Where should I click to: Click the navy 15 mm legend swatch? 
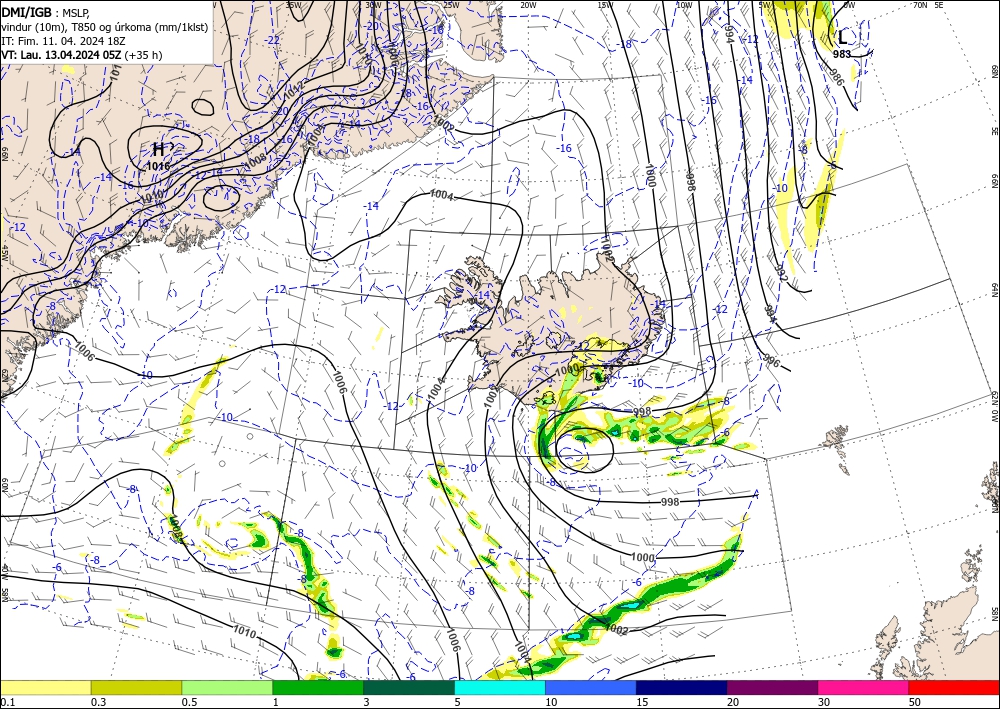(x=682, y=687)
